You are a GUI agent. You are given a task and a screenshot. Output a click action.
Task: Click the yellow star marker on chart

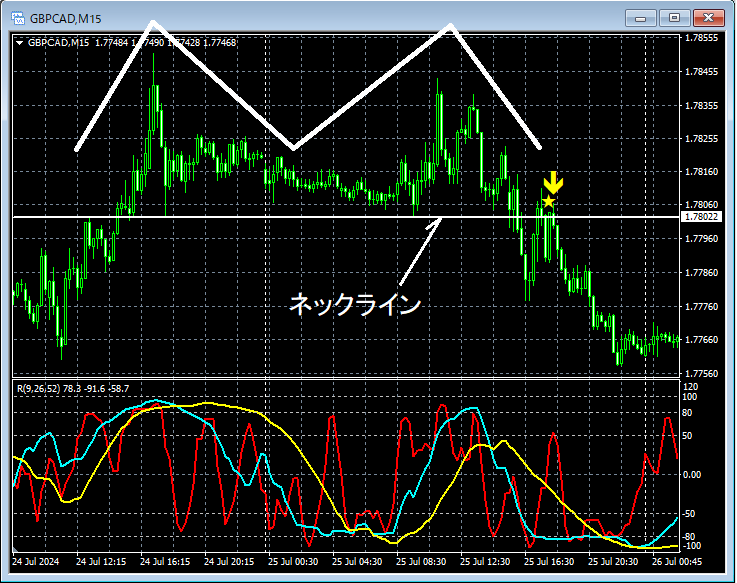click(x=549, y=202)
